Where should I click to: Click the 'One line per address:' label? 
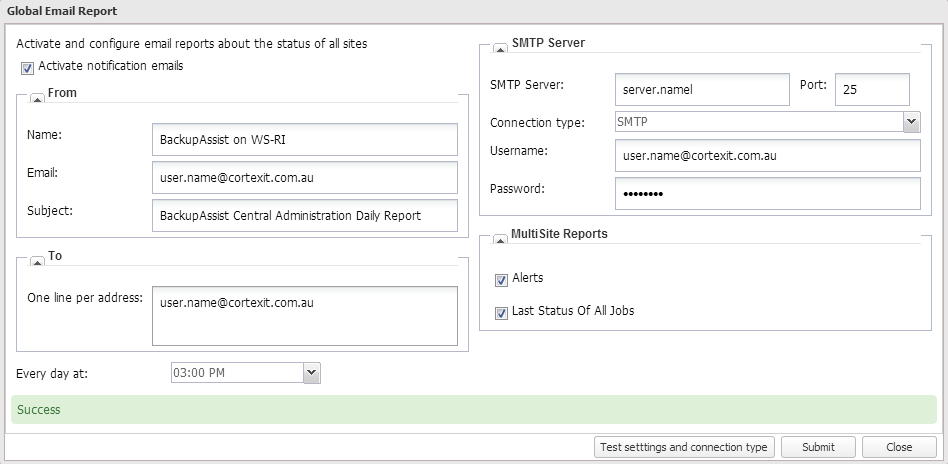(85, 298)
